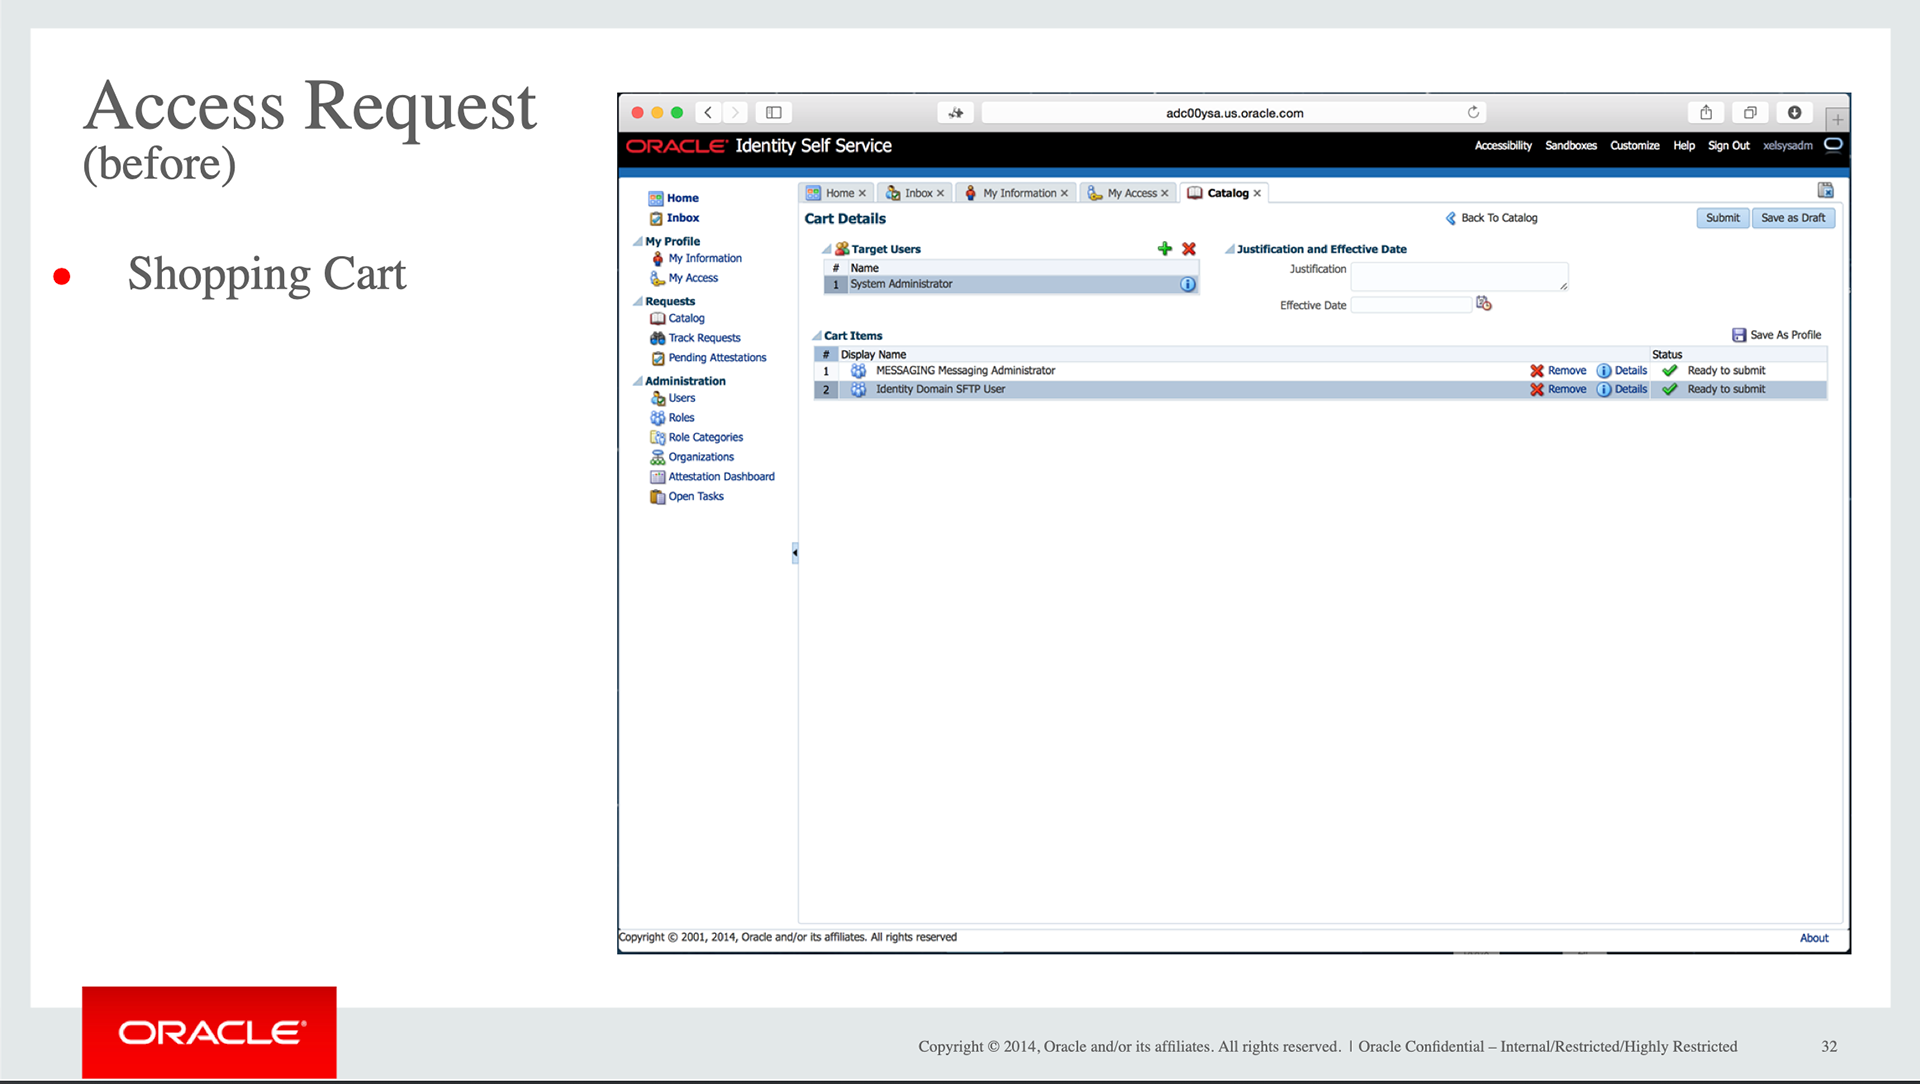Click the Customize link in header
Screen dimensions: 1920x1084
pyautogui.click(x=1635, y=146)
